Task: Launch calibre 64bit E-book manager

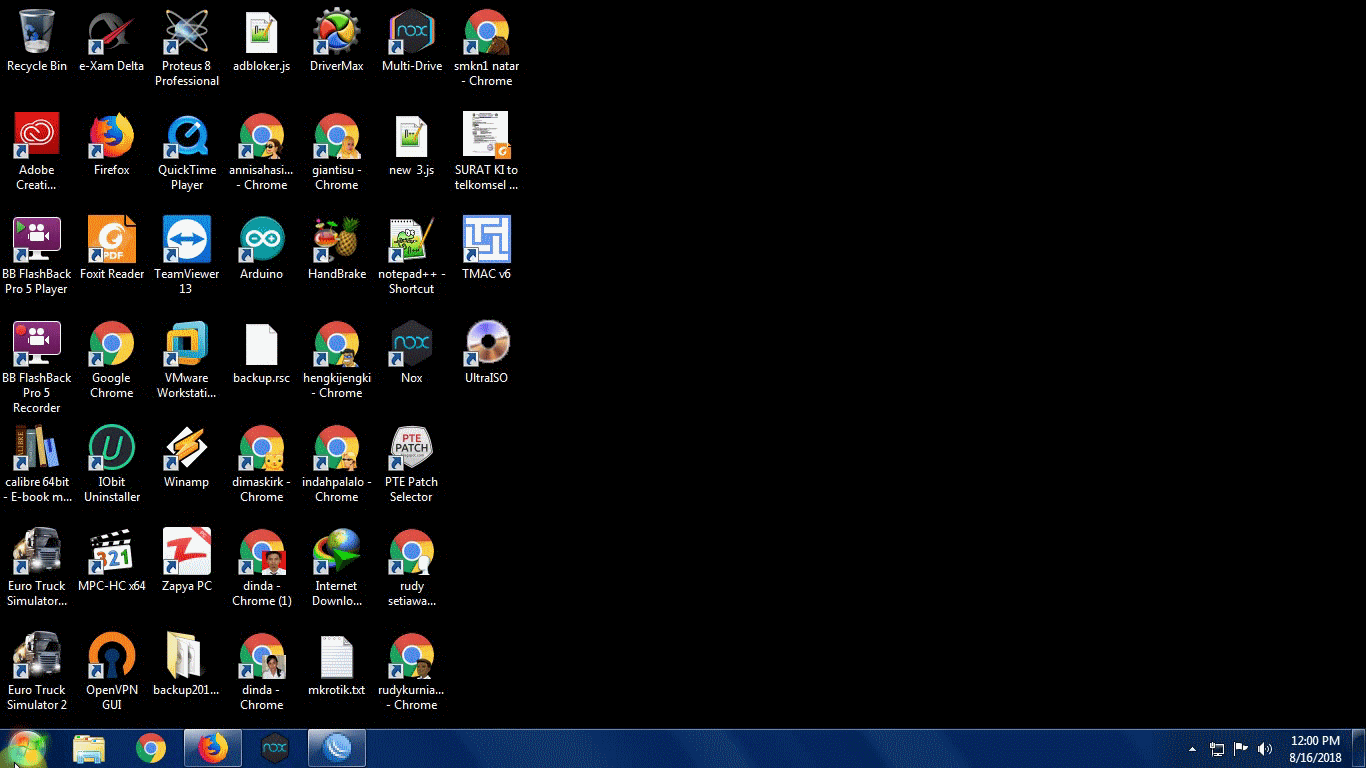Action: point(37,464)
